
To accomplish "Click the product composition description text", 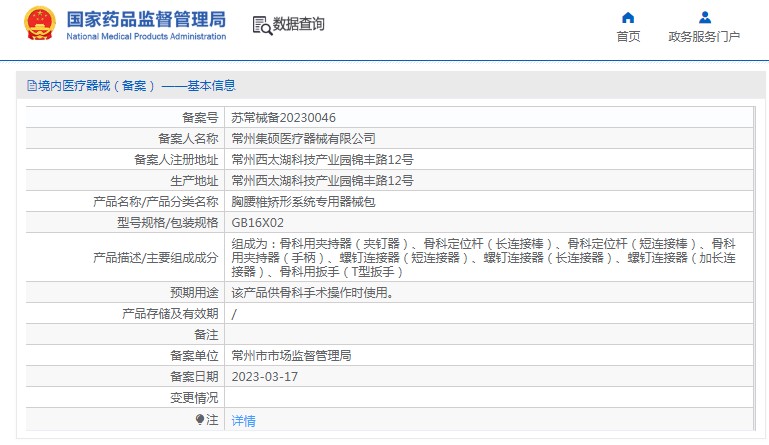I will point(484,258).
